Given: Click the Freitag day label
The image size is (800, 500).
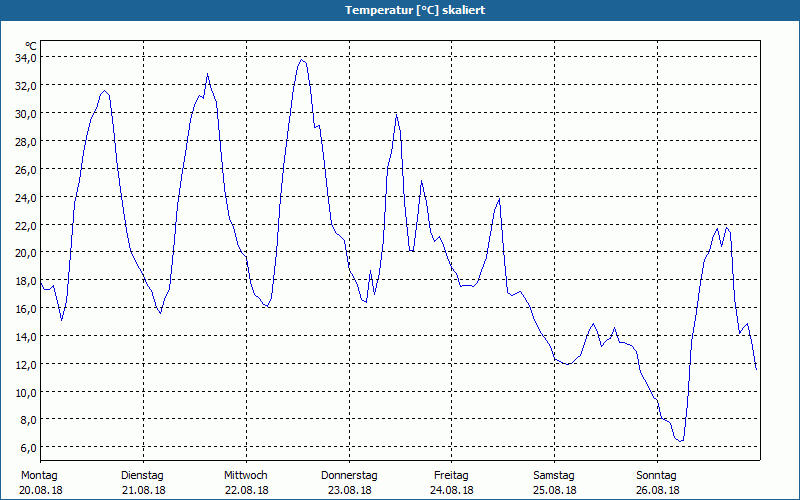Looking at the screenshot, I should pyautogui.click(x=451, y=476).
